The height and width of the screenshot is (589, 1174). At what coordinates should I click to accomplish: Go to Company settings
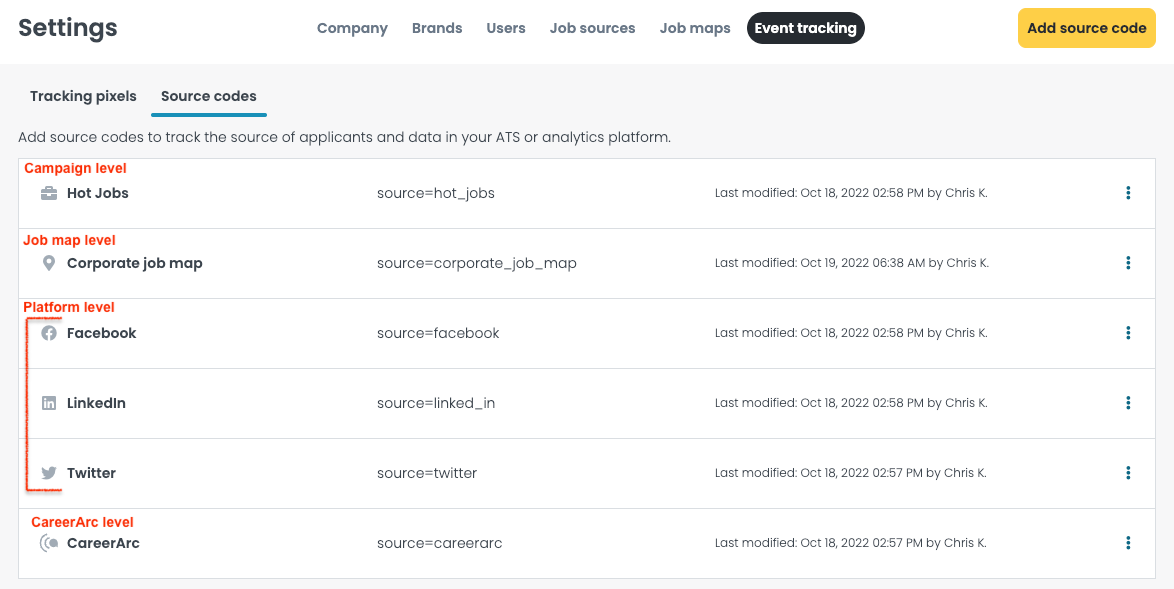pyautogui.click(x=352, y=28)
